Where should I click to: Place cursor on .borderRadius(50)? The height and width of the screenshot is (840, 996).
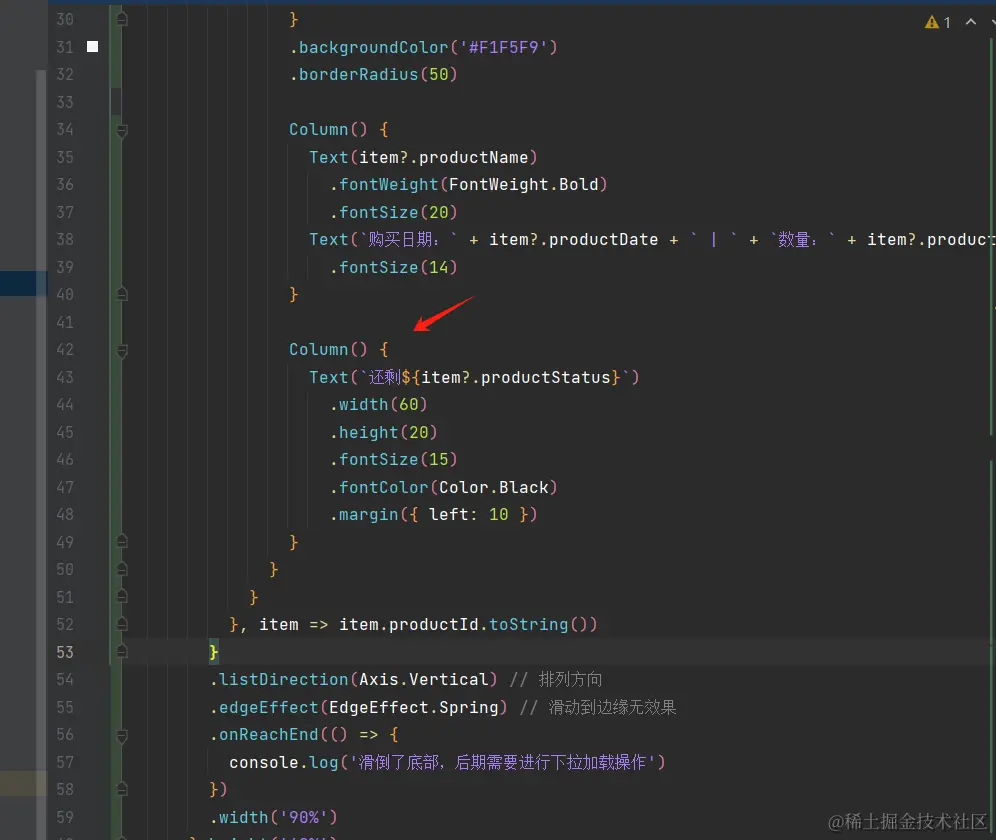(x=374, y=75)
